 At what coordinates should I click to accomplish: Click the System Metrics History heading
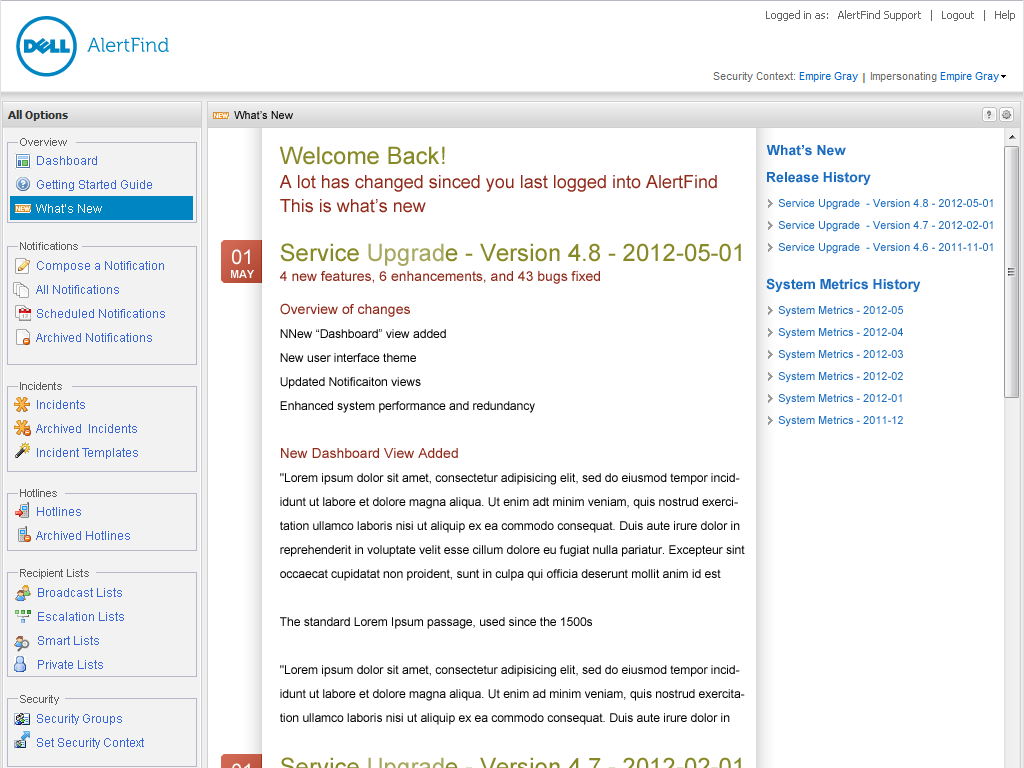tap(843, 285)
